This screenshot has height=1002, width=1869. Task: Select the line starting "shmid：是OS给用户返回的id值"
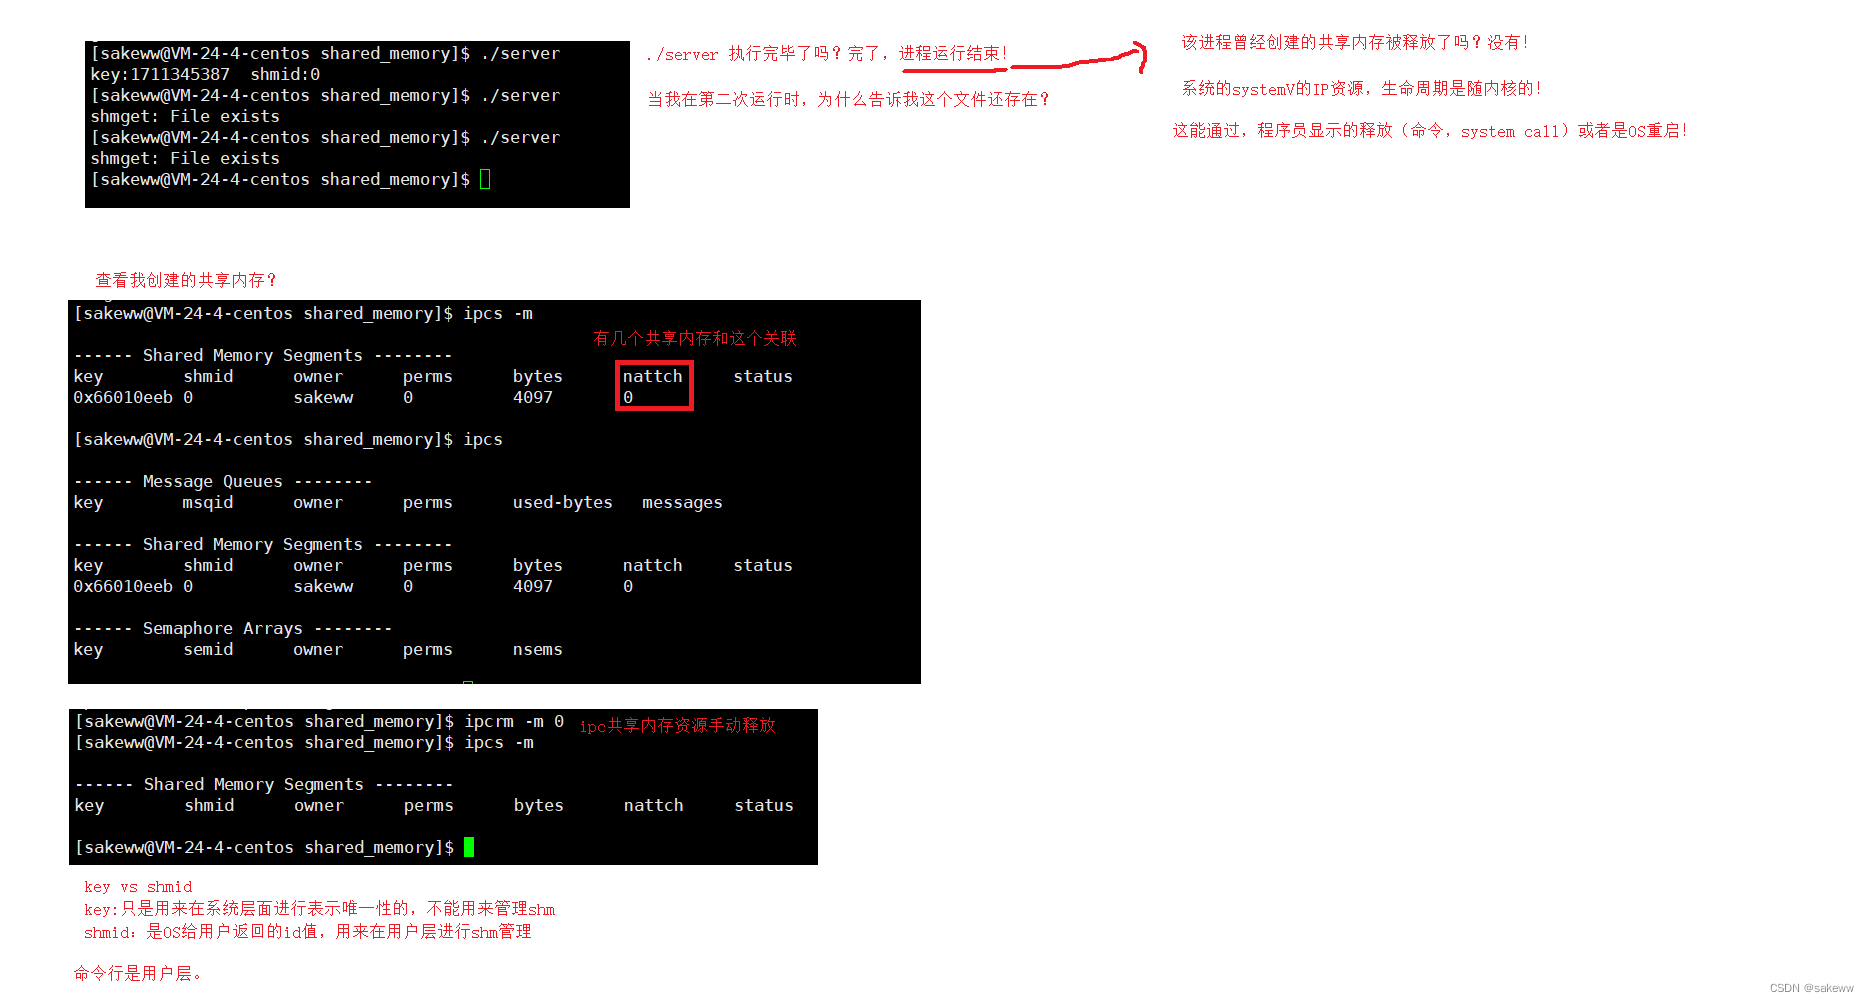click(x=308, y=932)
